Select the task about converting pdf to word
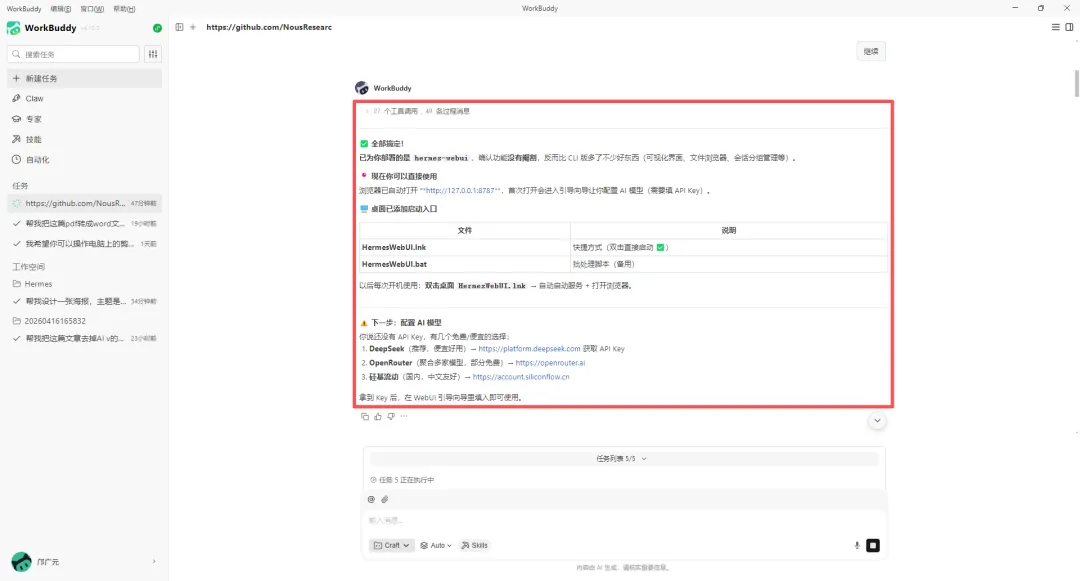This screenshot has height=581, width=1080. pyautogui.click(x=85, y=224)
